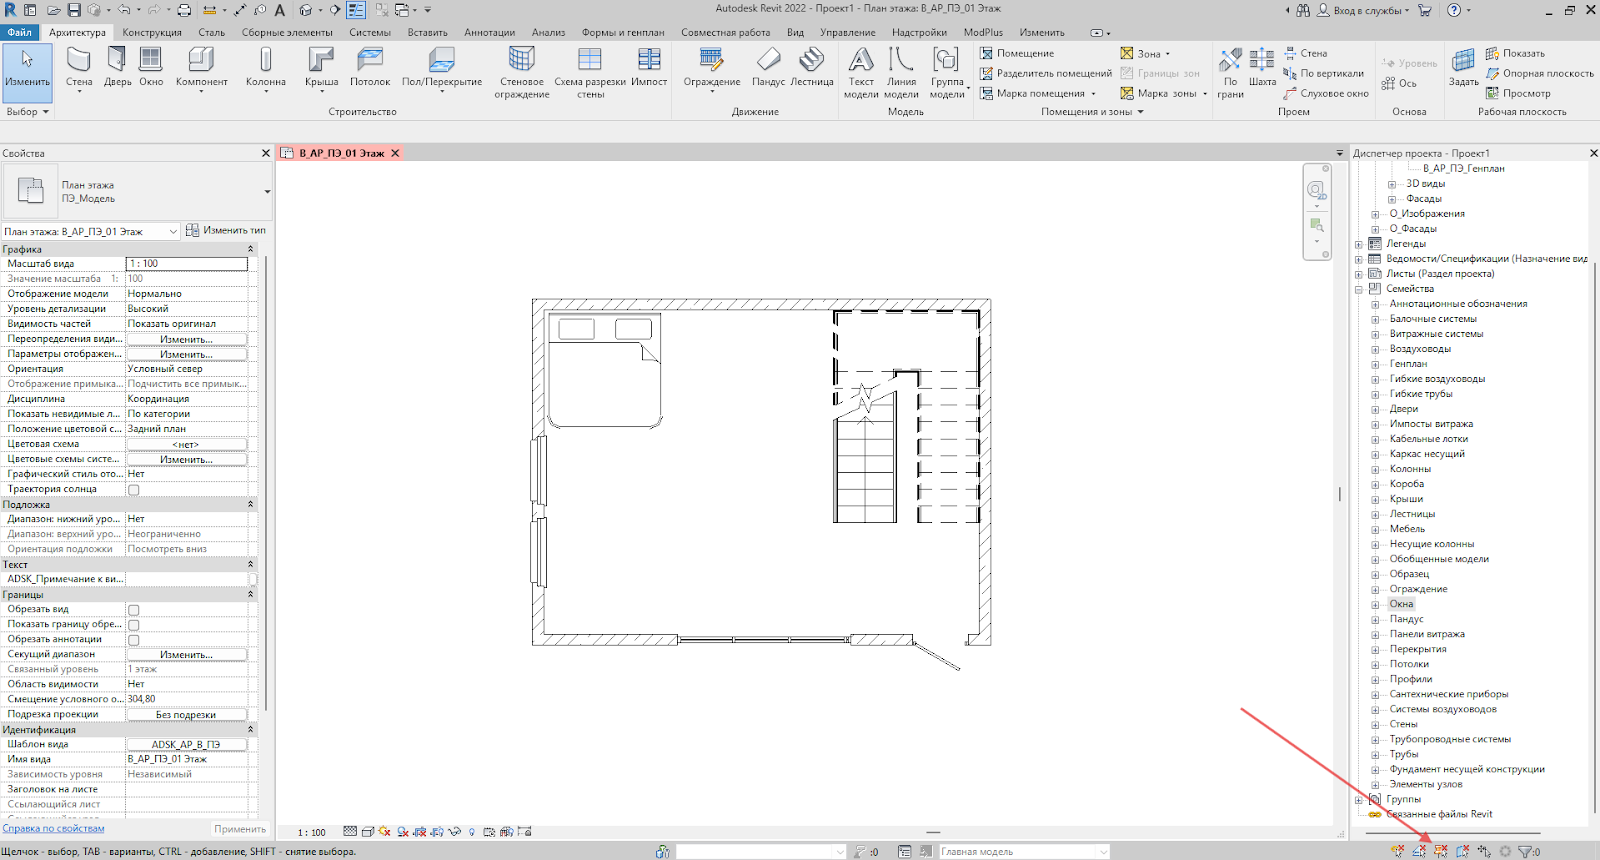Select the Grid (Ось) tool
Viewport: 1600px width, 860px height.
[1399, 83]
